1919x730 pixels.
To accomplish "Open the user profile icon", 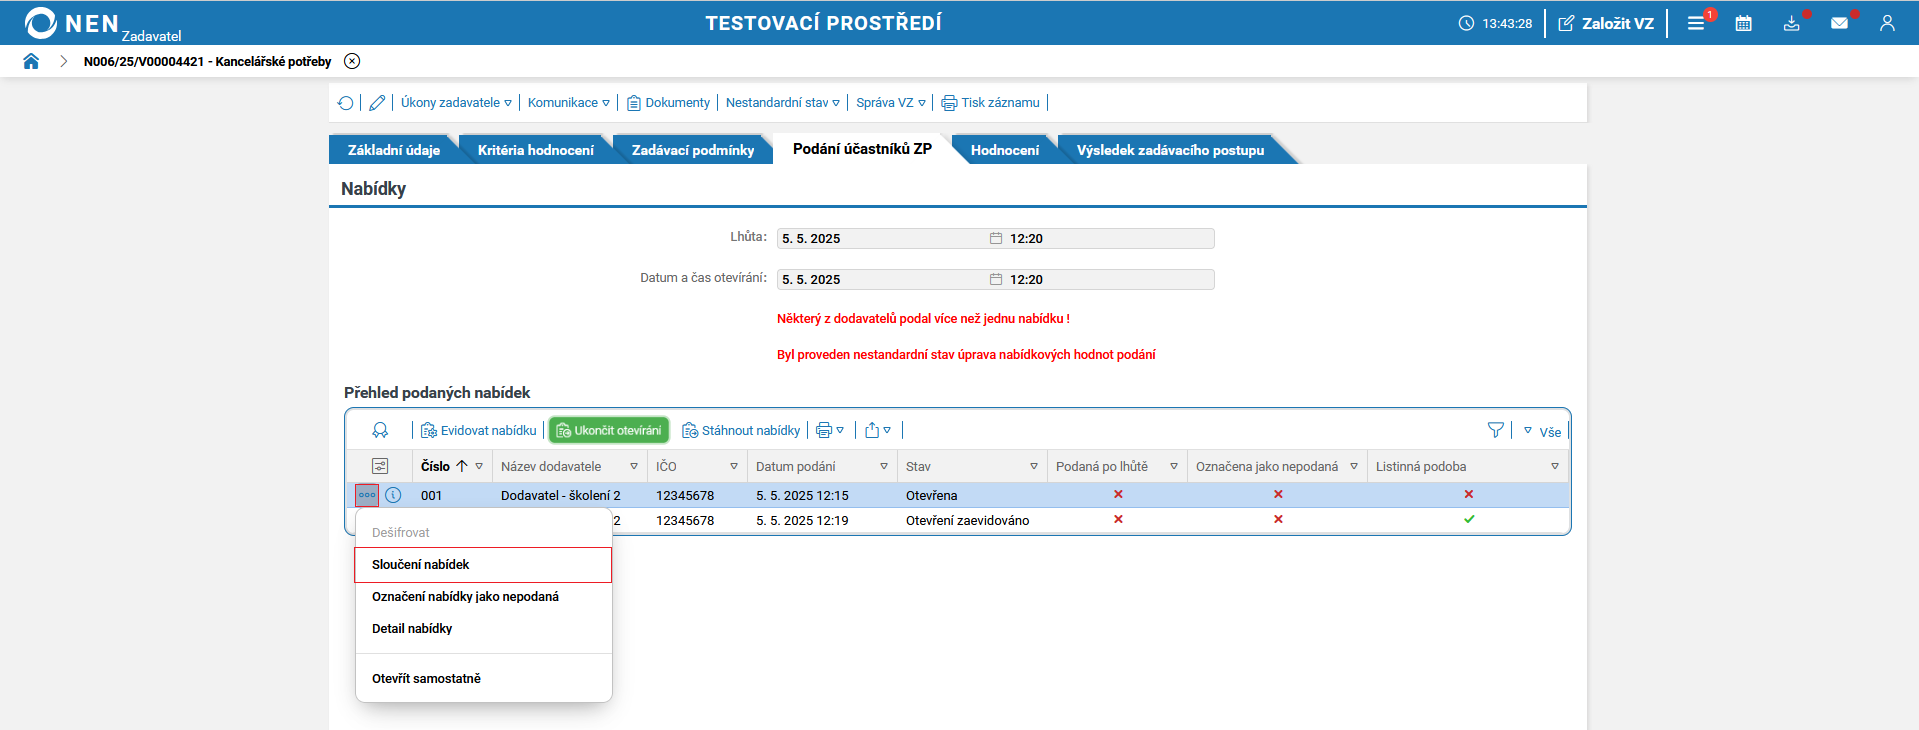I will [1887, 23].
